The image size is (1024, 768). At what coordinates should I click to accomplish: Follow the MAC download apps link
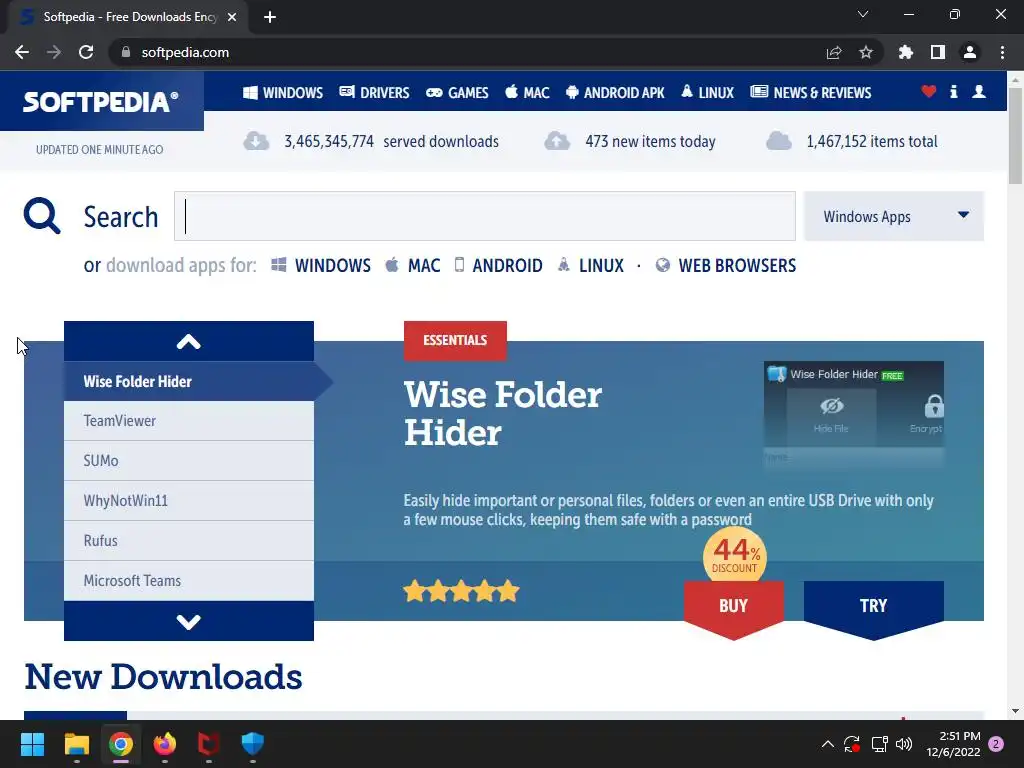coord(412,266)
